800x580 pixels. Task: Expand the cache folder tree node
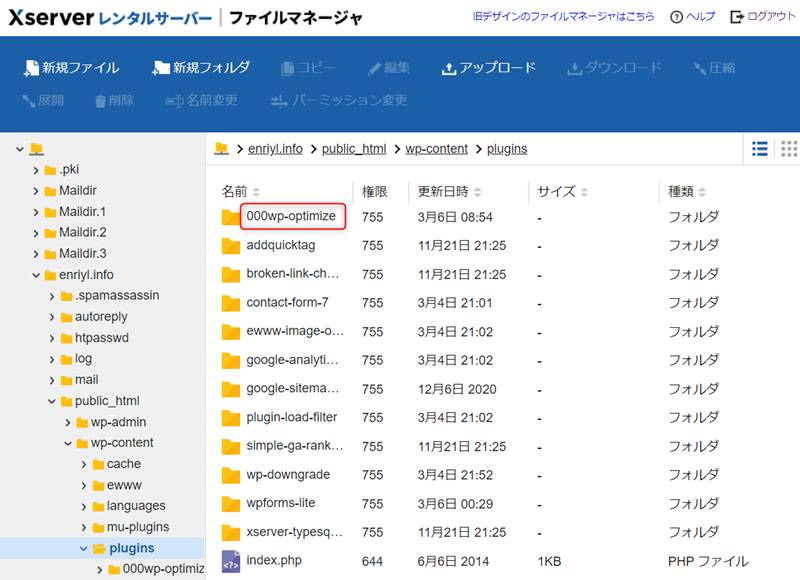tap(84, 465)
